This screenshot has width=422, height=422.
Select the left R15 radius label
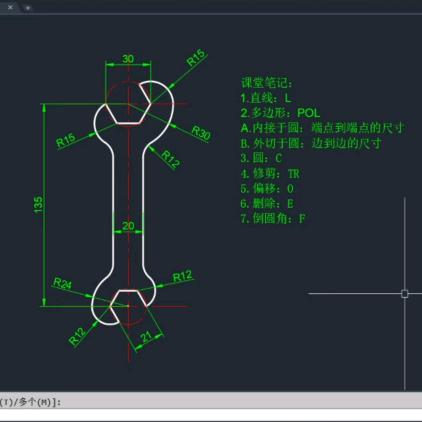coord(66,140)
